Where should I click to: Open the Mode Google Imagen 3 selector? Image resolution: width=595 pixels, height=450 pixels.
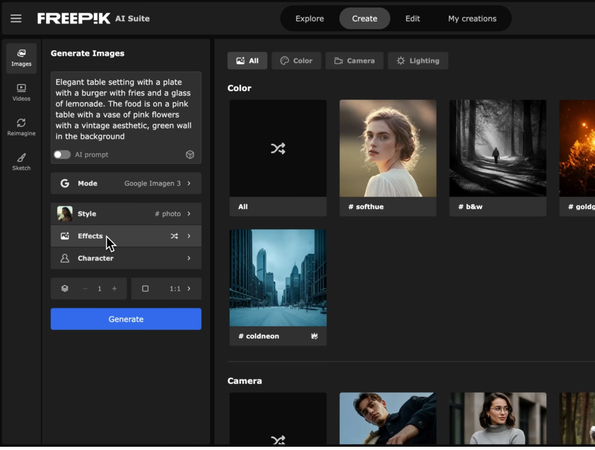[x=126, y=183]
